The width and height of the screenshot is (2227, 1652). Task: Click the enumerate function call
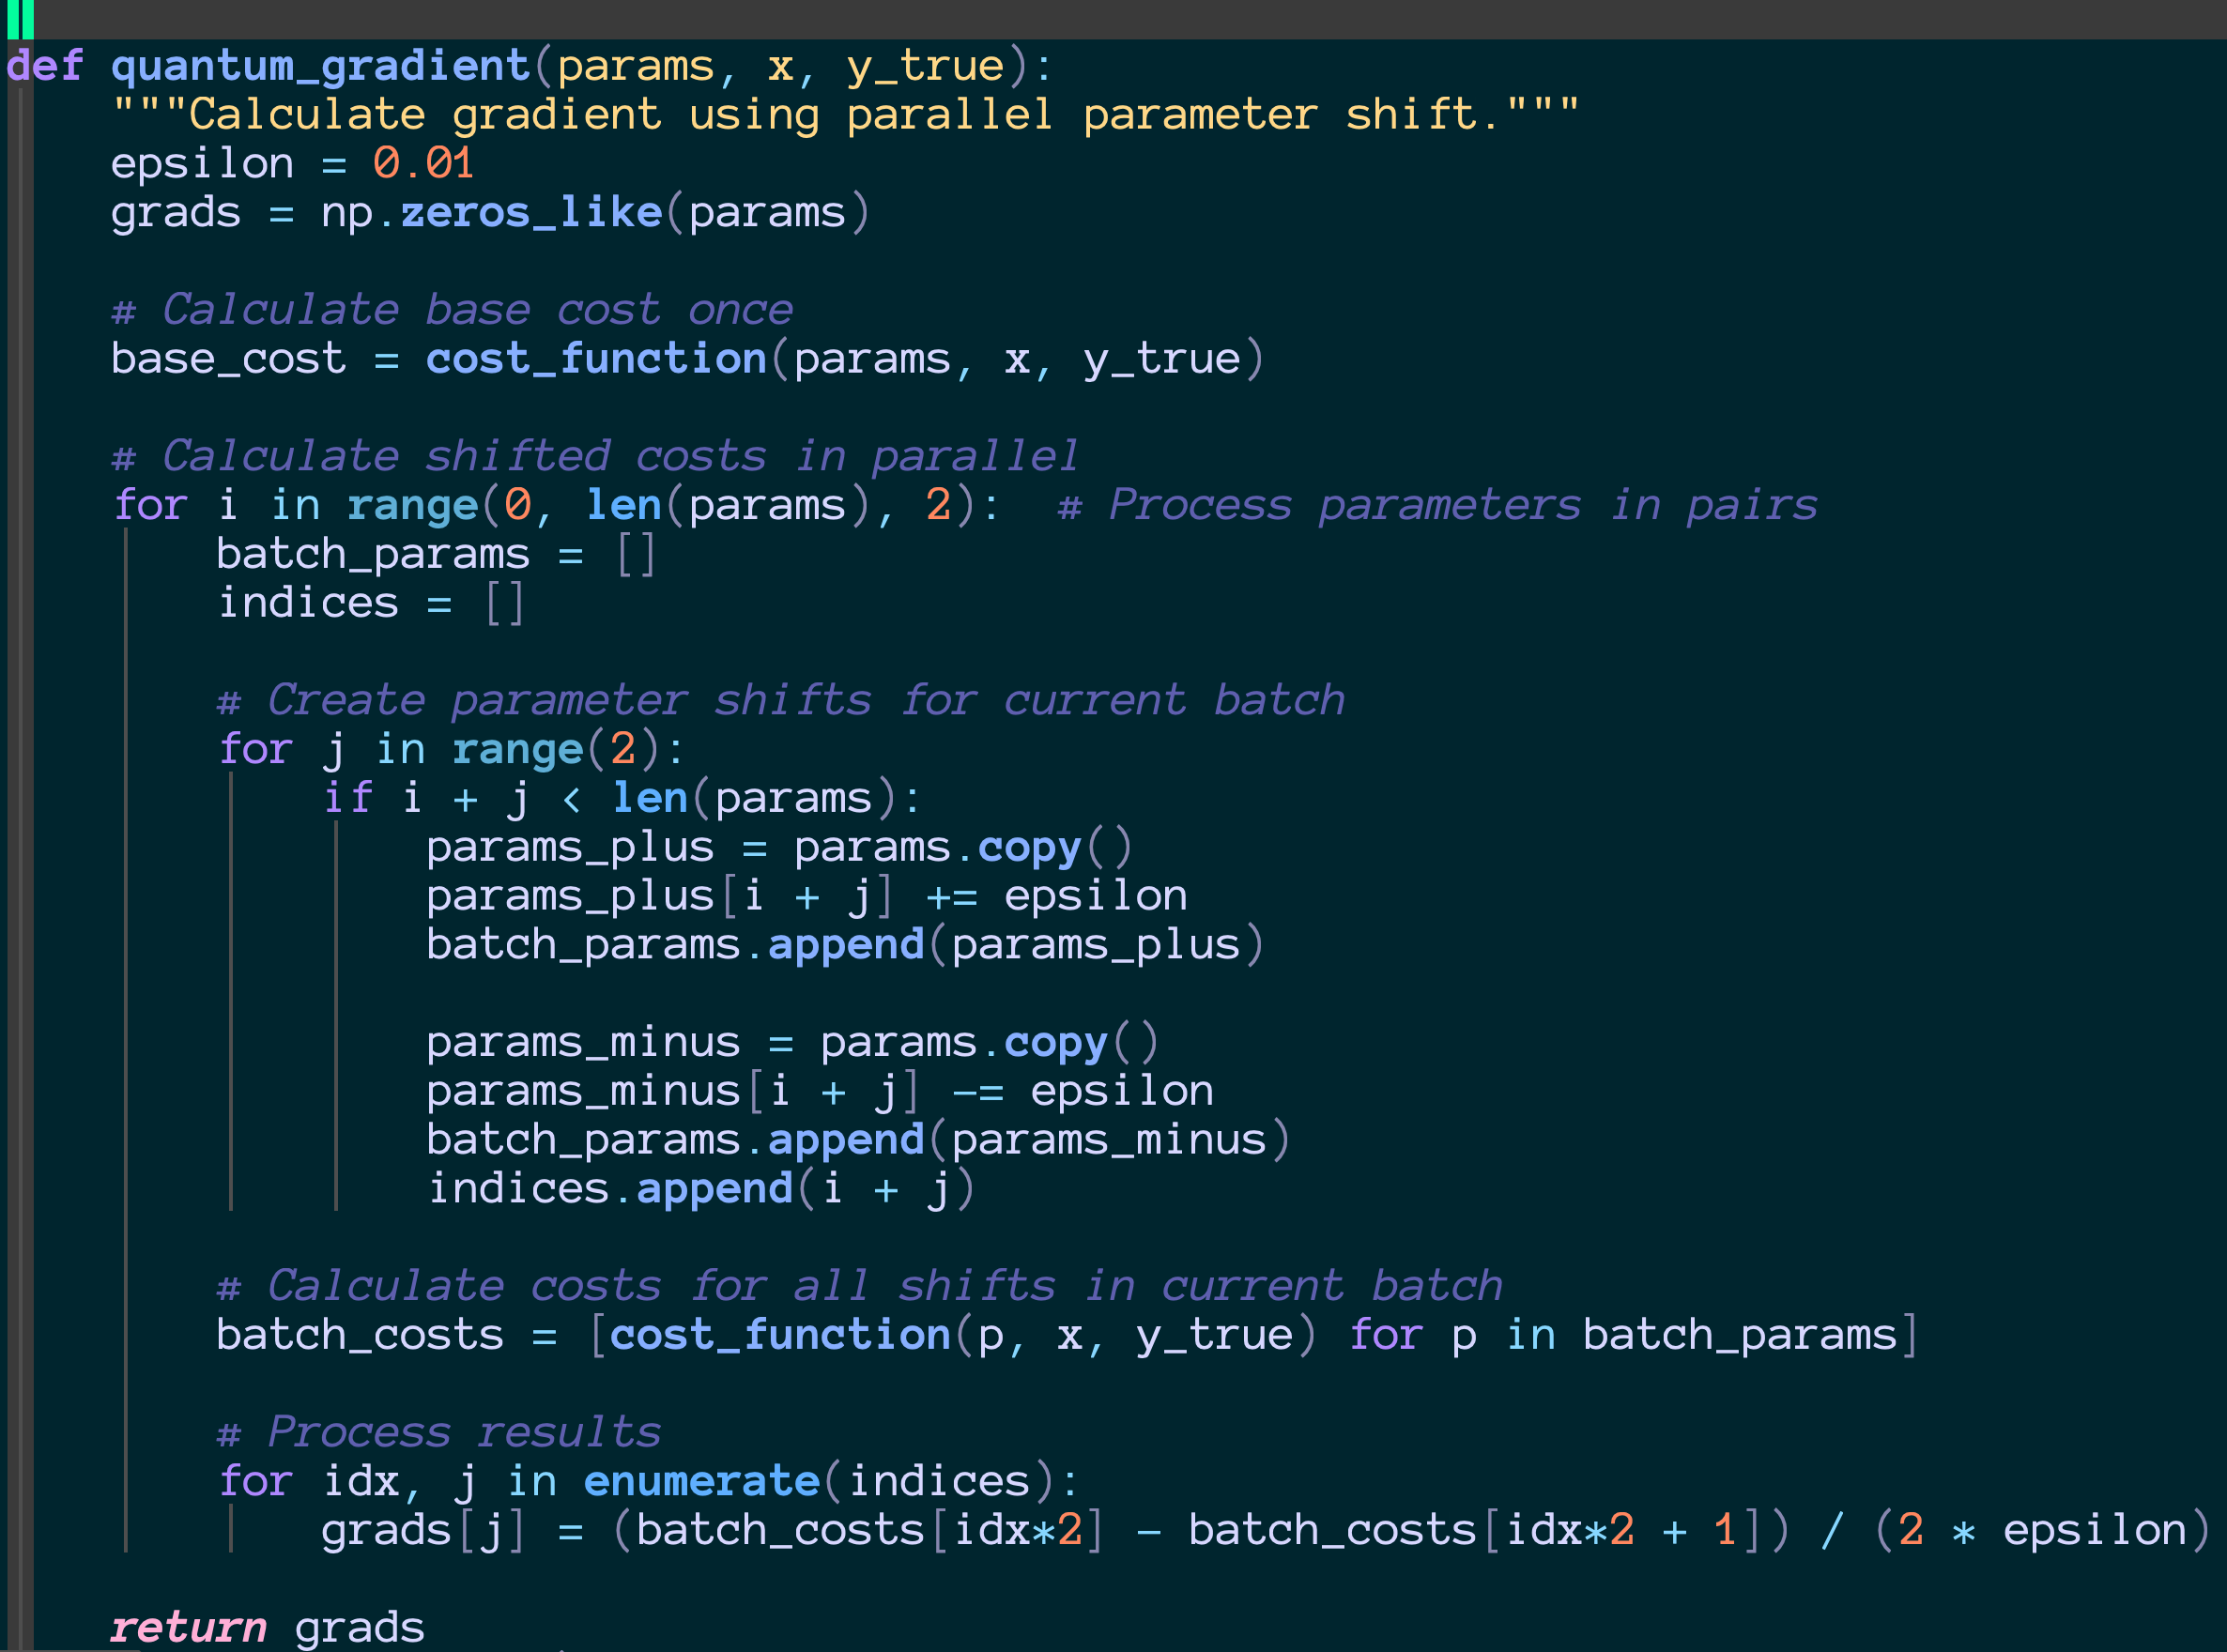click(x=701, y=1481)
